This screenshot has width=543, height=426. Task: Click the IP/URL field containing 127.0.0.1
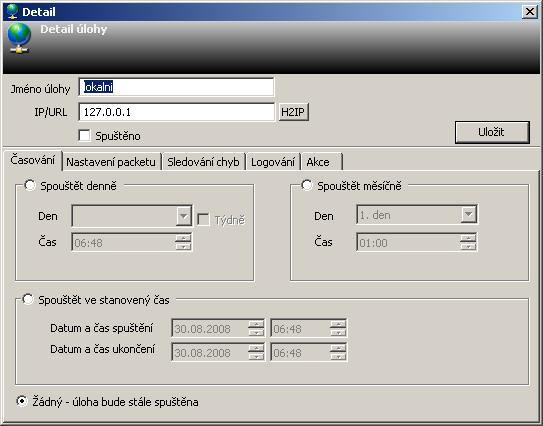(x=176, y=112)
